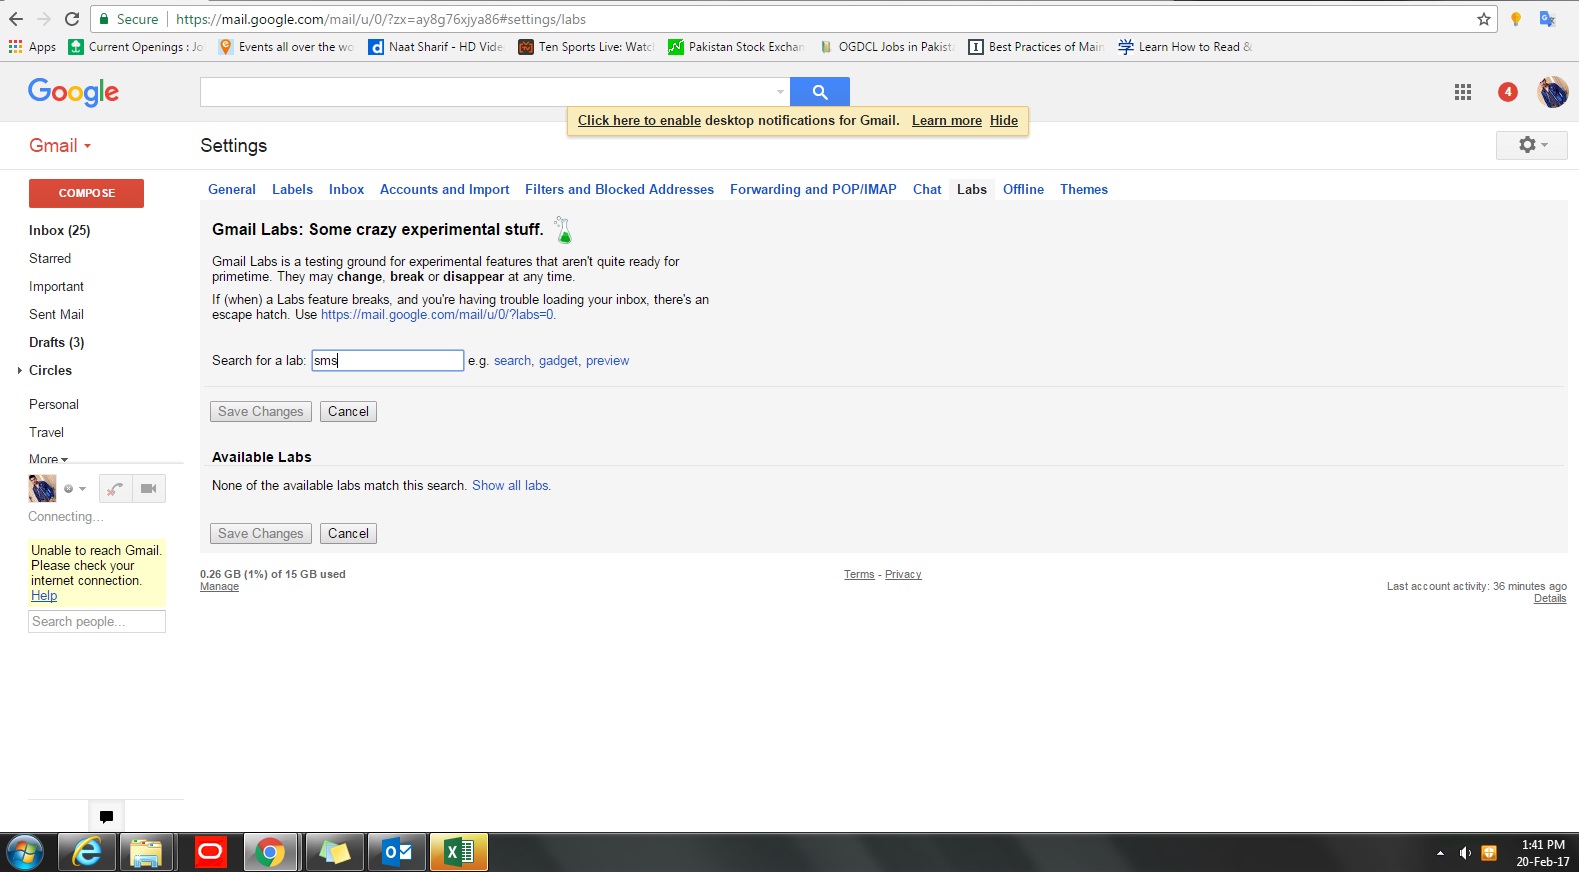
Task: Click the blue Gmail search magnifier button
Action: 819,92
